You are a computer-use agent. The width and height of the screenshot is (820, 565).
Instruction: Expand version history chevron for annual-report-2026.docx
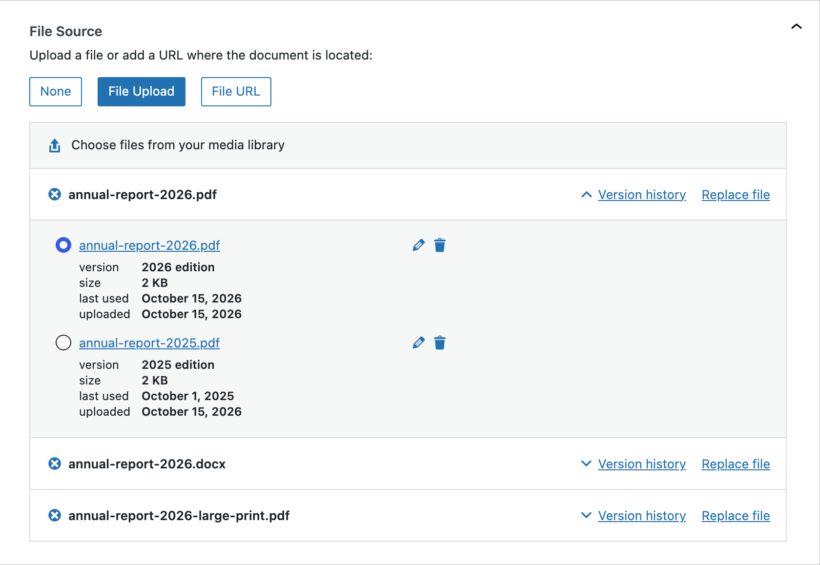pos(586,464)
